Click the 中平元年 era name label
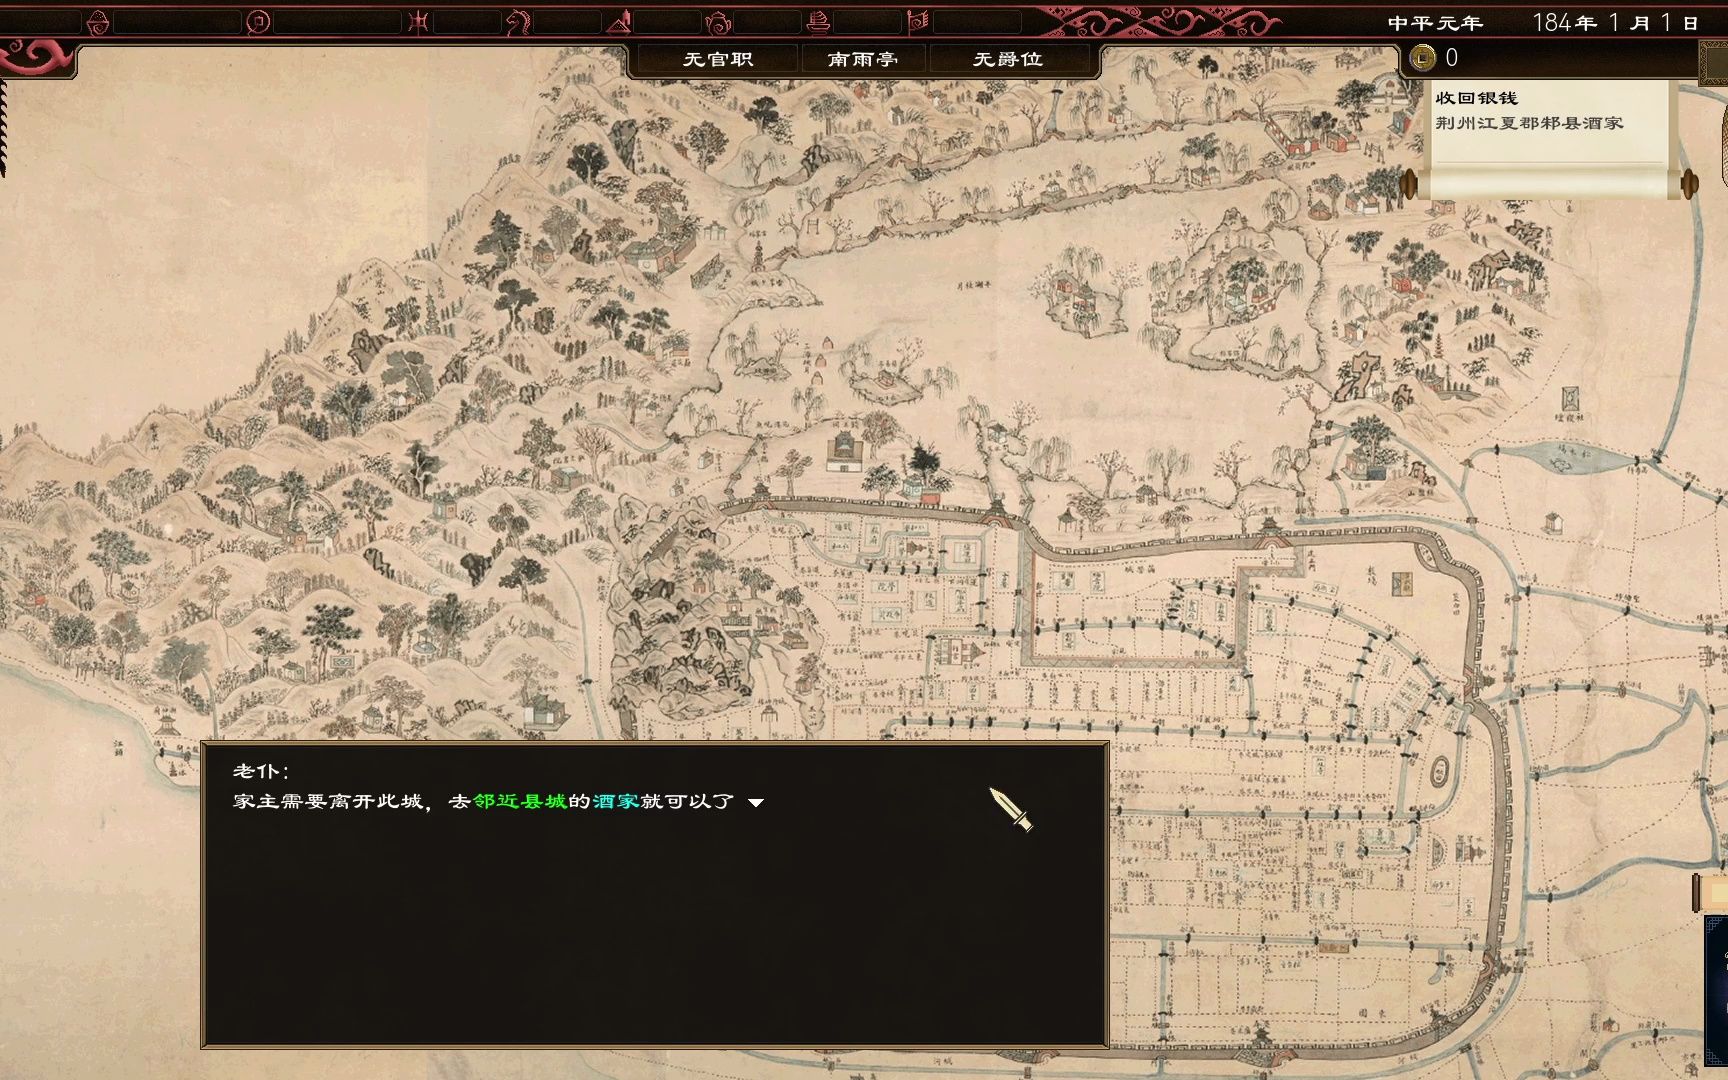Image resolution: width=1728 pixels, height=1080 pixels. click(1435, 23)
